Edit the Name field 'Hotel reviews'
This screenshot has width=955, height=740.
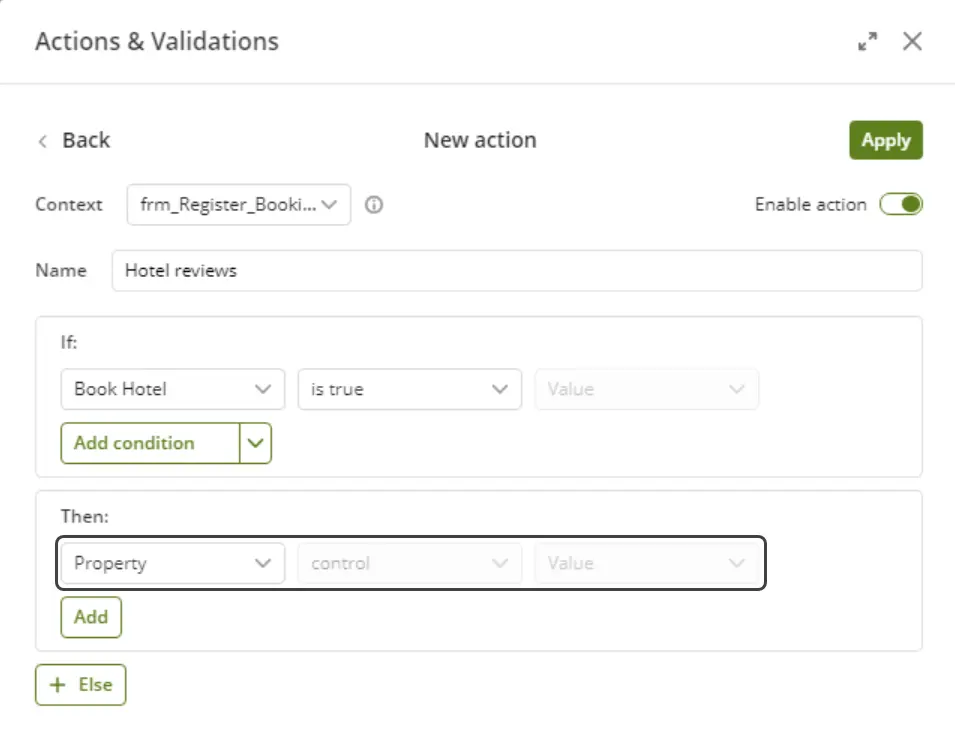(517, 270)
